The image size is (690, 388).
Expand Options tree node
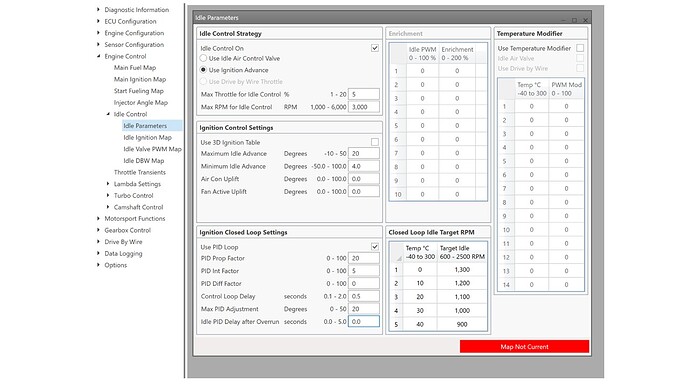coord(98,265)
